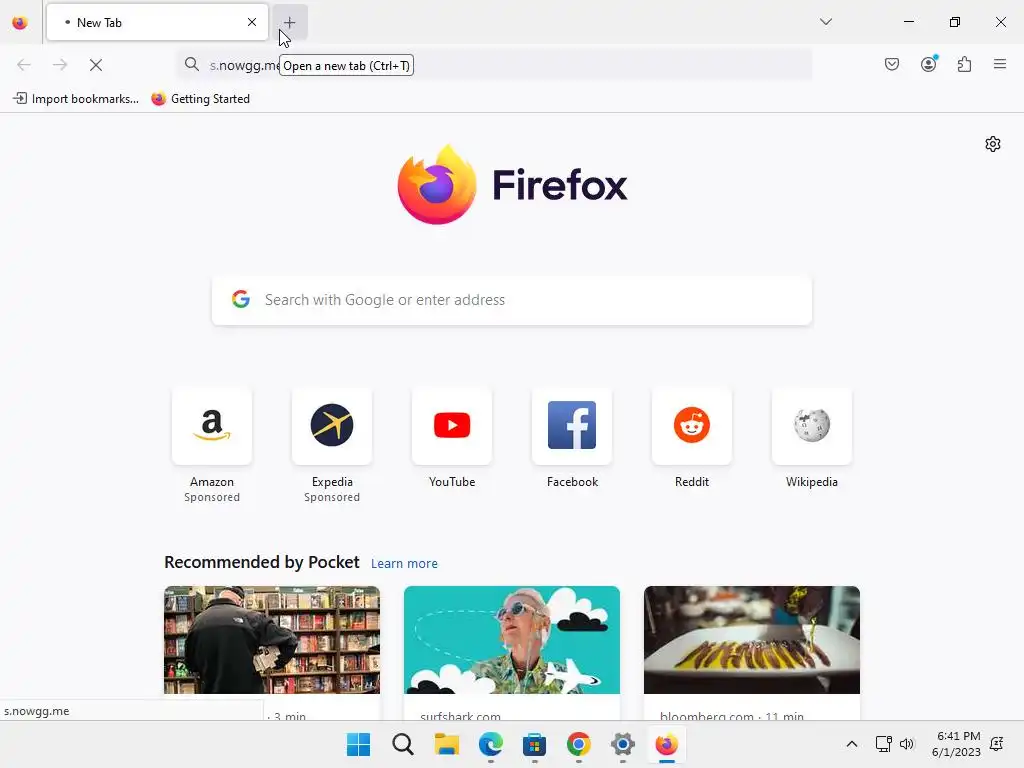The image size is (1024, 768).
Task: Click the Firefox taskbar icon
Action: tap(667, 744)
